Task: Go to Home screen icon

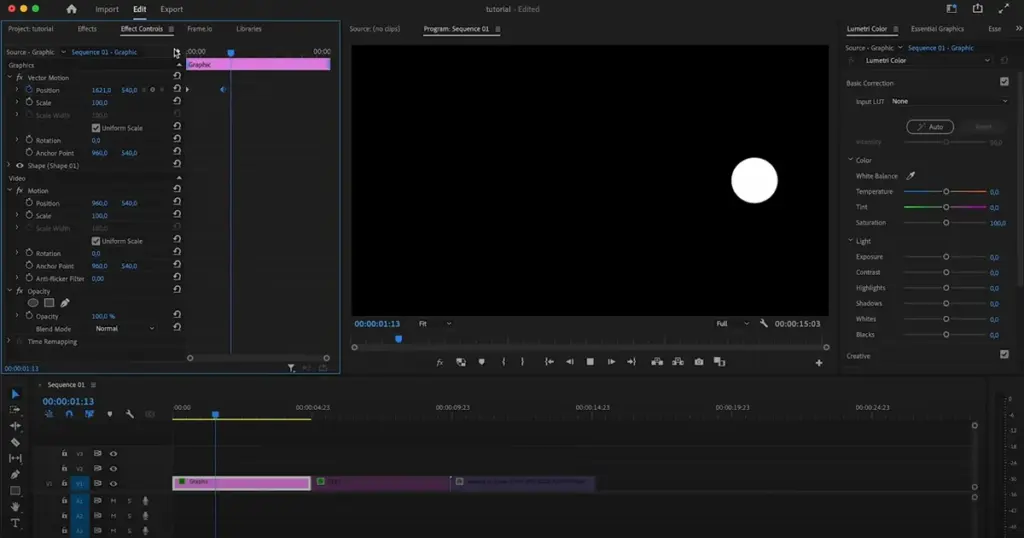Action: click(x=71, y=9)
